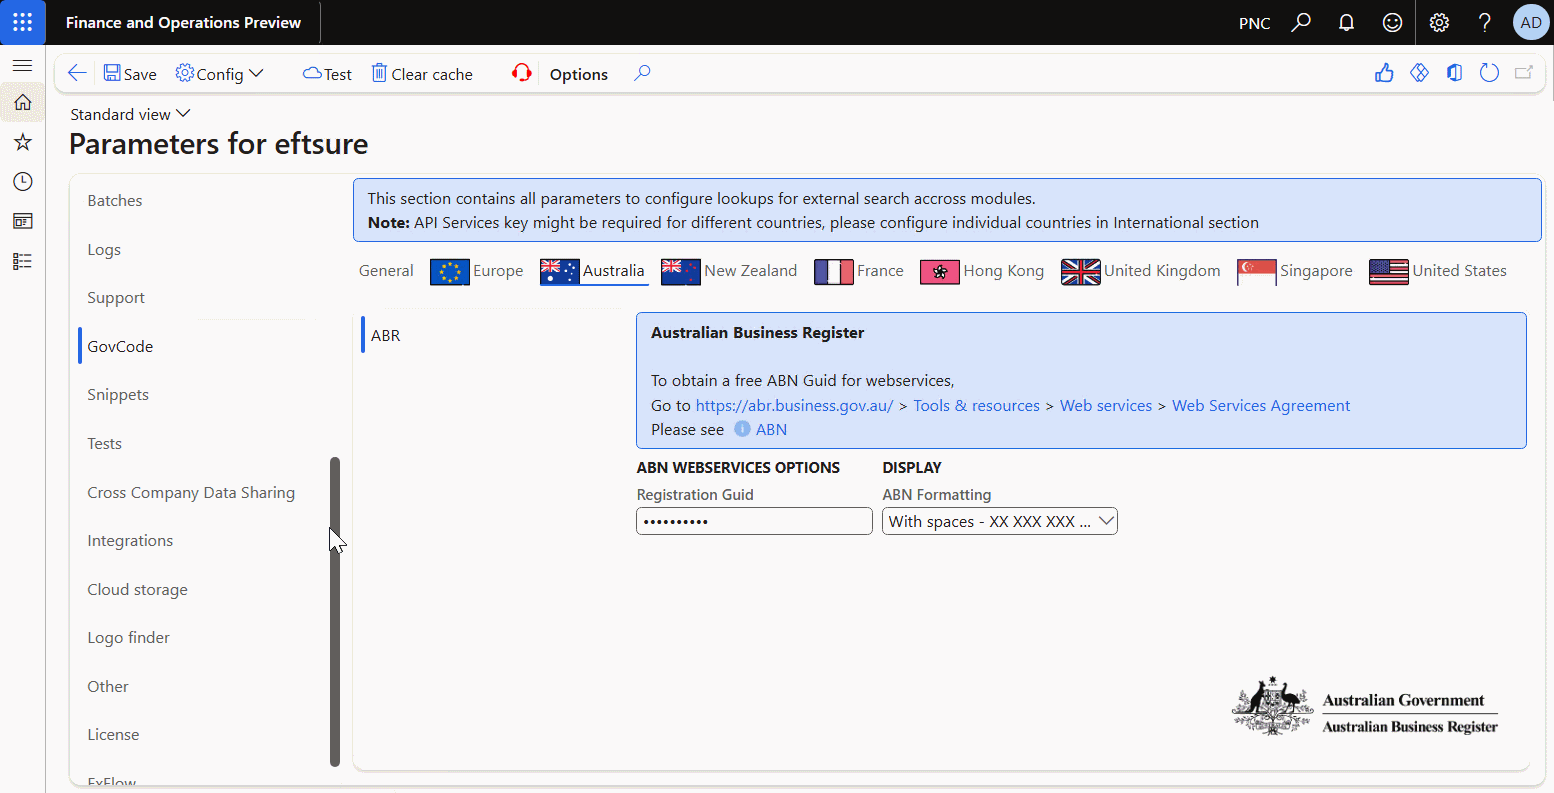This screenshot has width=1554, height=793.
Task: Click the back arrow button
Action: click(77, 73)
